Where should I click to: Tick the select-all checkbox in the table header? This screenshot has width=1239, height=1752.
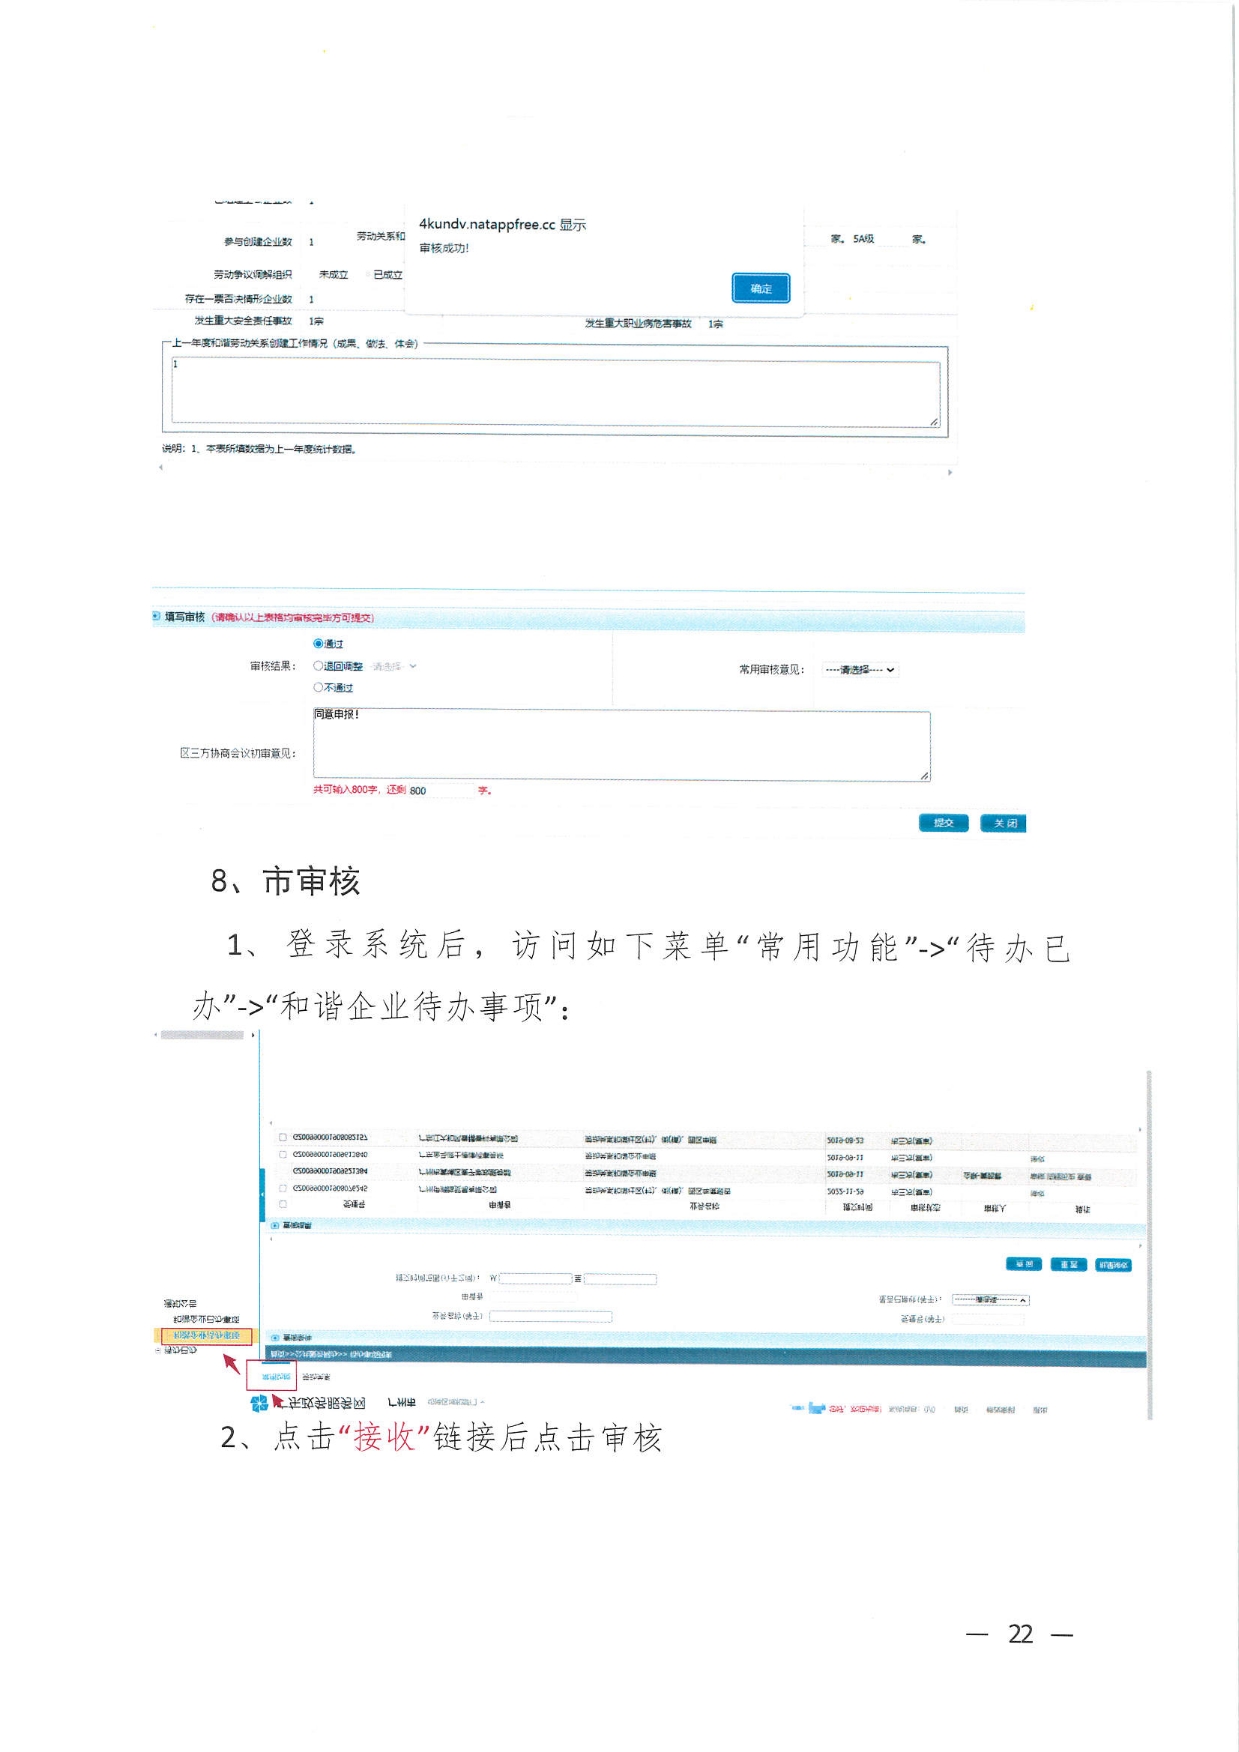283,1205
